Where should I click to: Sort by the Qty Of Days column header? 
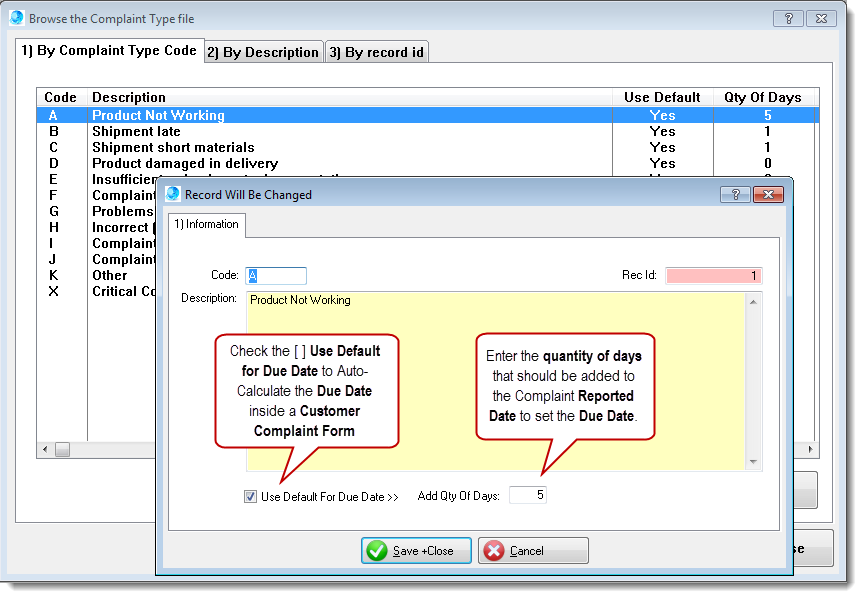coord(762,97)
